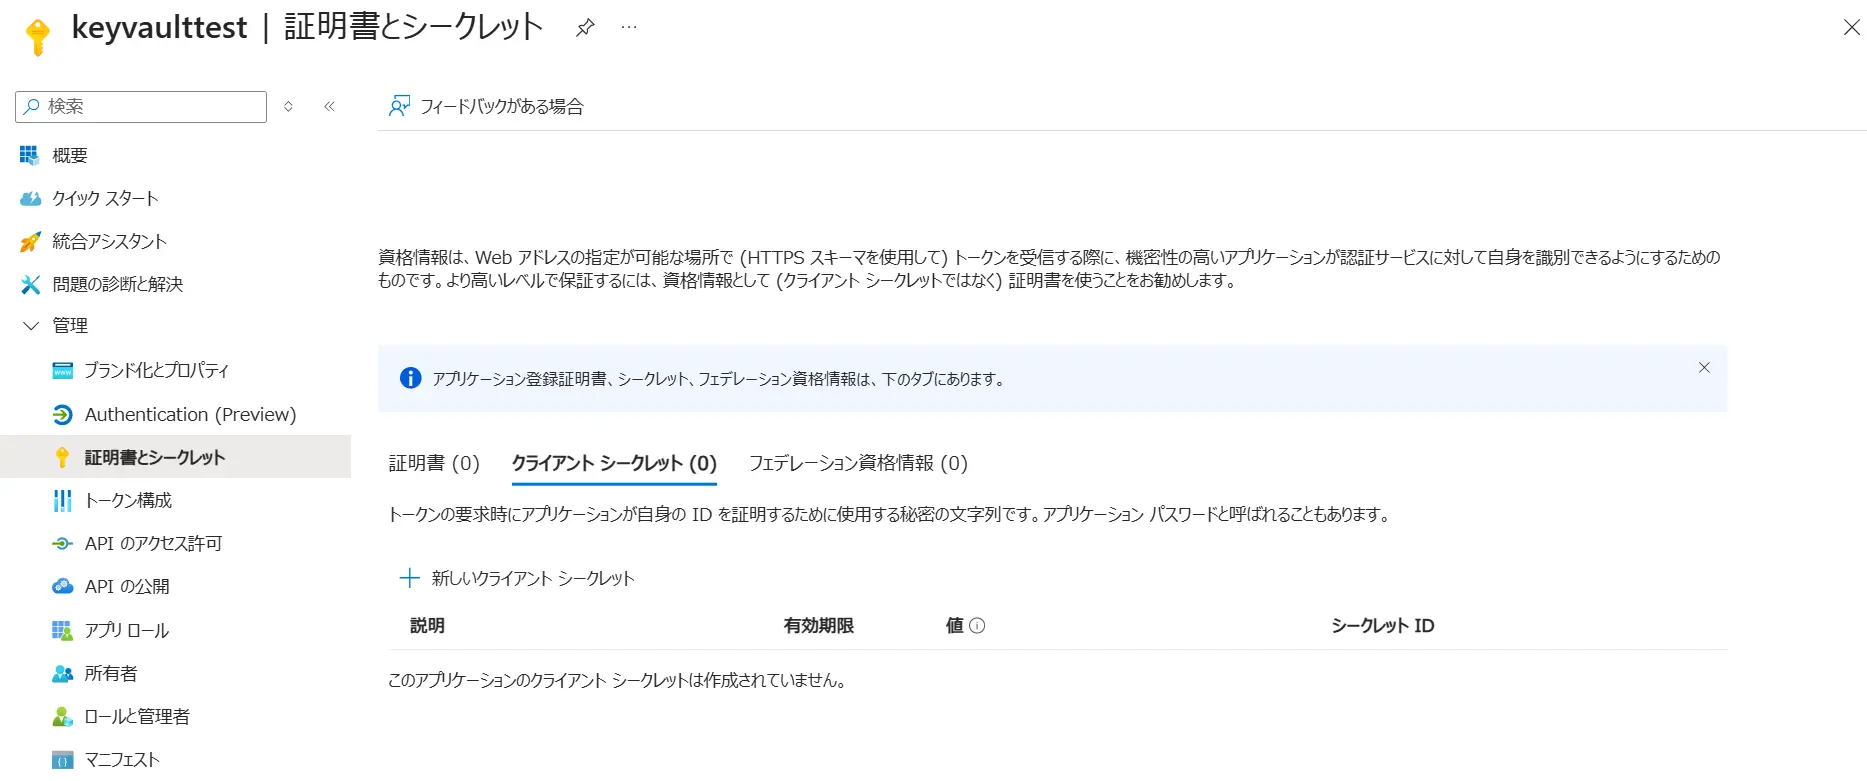Image resolution: width=1867 pixels, height=781 pixels.
Task: Click the 説明 column header
Action: tap(427, 626)
